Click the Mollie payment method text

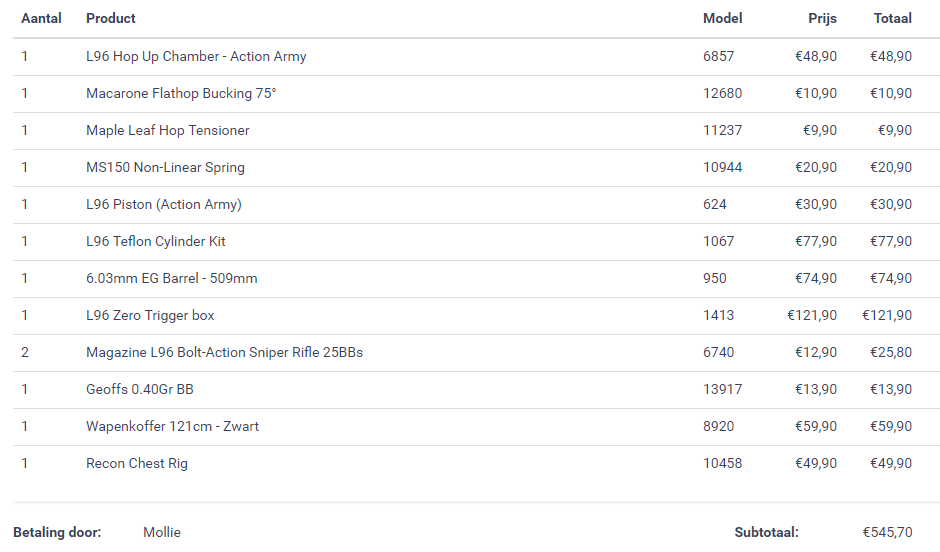point(162,532)
